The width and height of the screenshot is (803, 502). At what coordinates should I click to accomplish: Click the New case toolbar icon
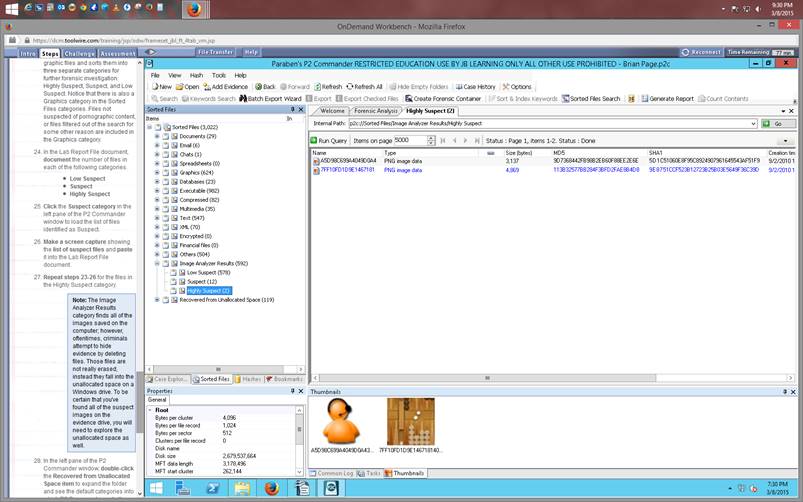[162, 87]
